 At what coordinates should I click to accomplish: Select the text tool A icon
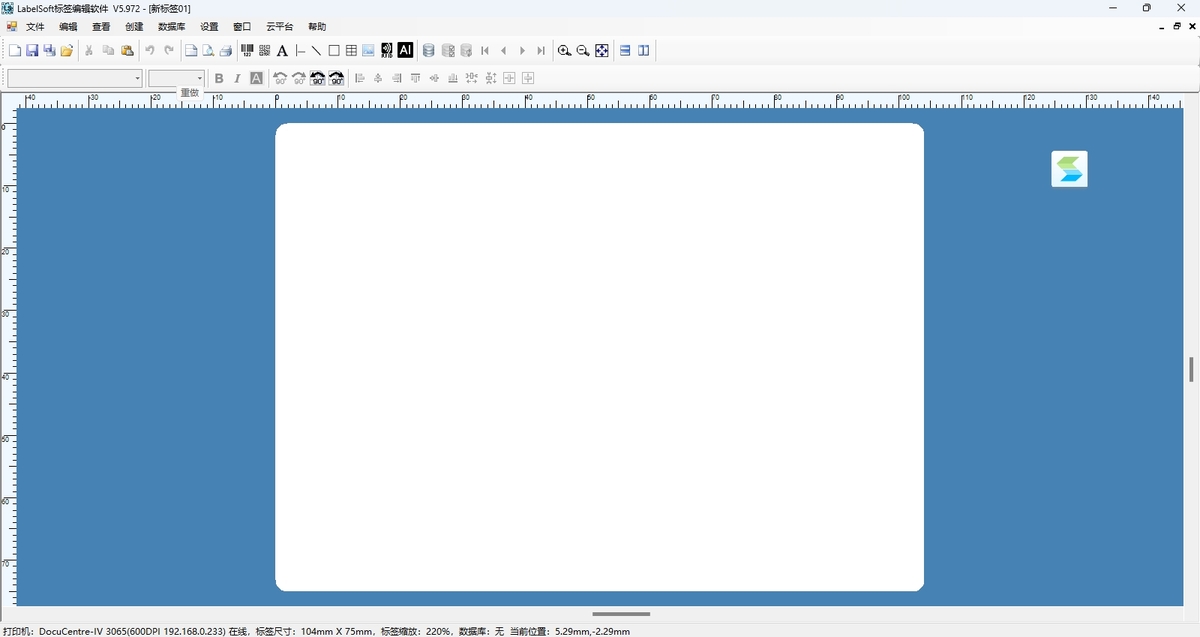(282, 51)
